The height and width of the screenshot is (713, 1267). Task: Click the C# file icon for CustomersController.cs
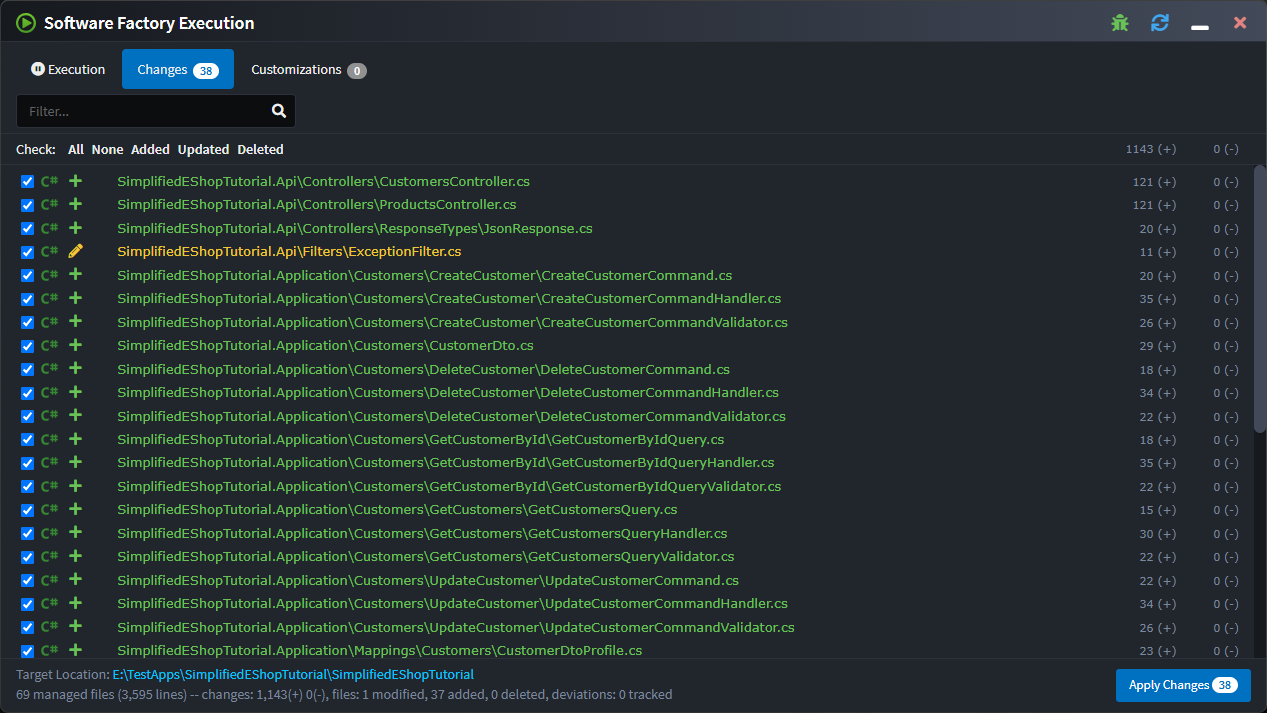(x=49, y=181)
